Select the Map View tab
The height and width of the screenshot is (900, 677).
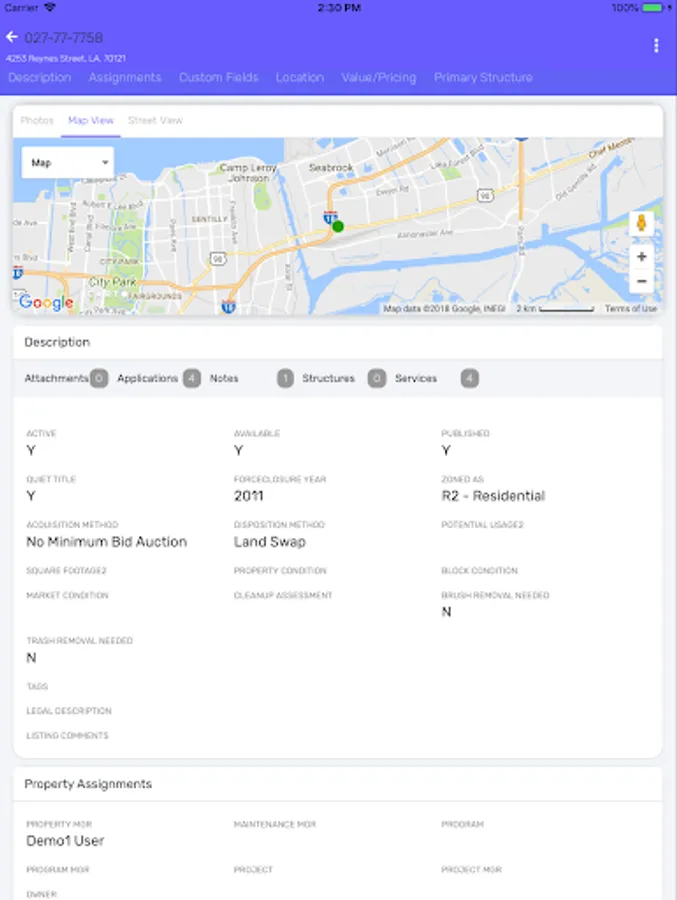[91, 120]
